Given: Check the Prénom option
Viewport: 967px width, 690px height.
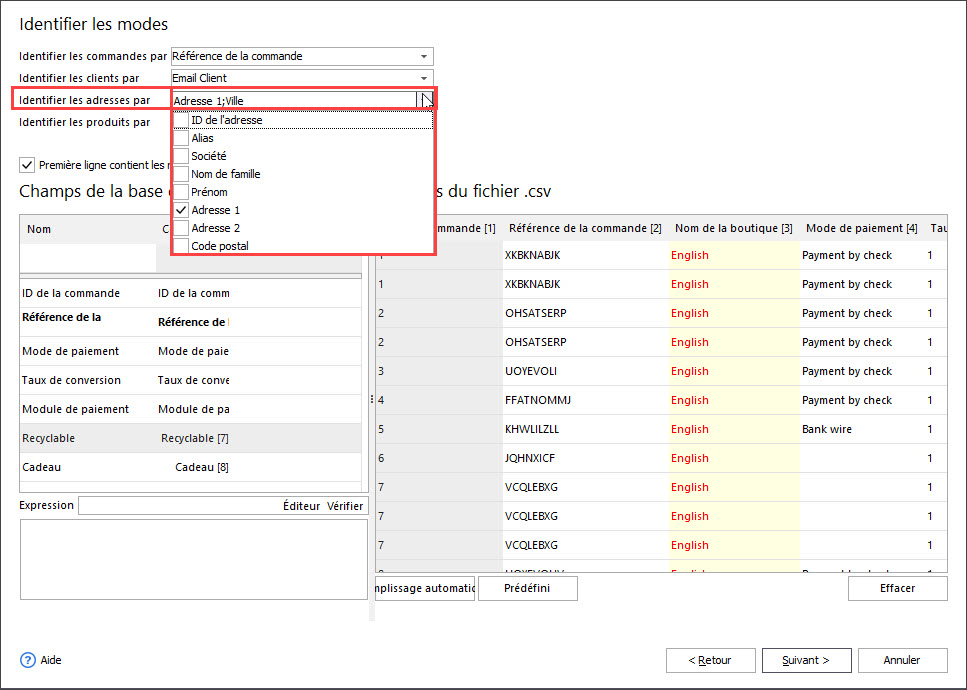Looking at the screenshot, I should point(181,192).
